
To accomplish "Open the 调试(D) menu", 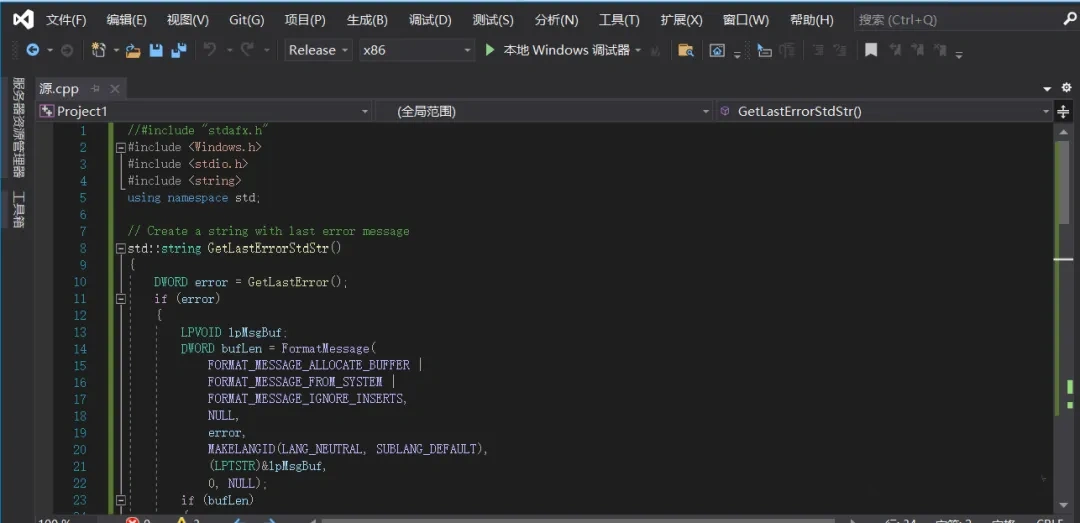I will click(430, 20).
